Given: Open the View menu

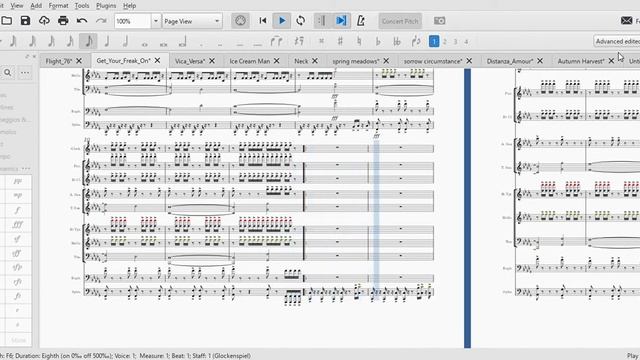Looking at the screenshot, I should (17, 6).
